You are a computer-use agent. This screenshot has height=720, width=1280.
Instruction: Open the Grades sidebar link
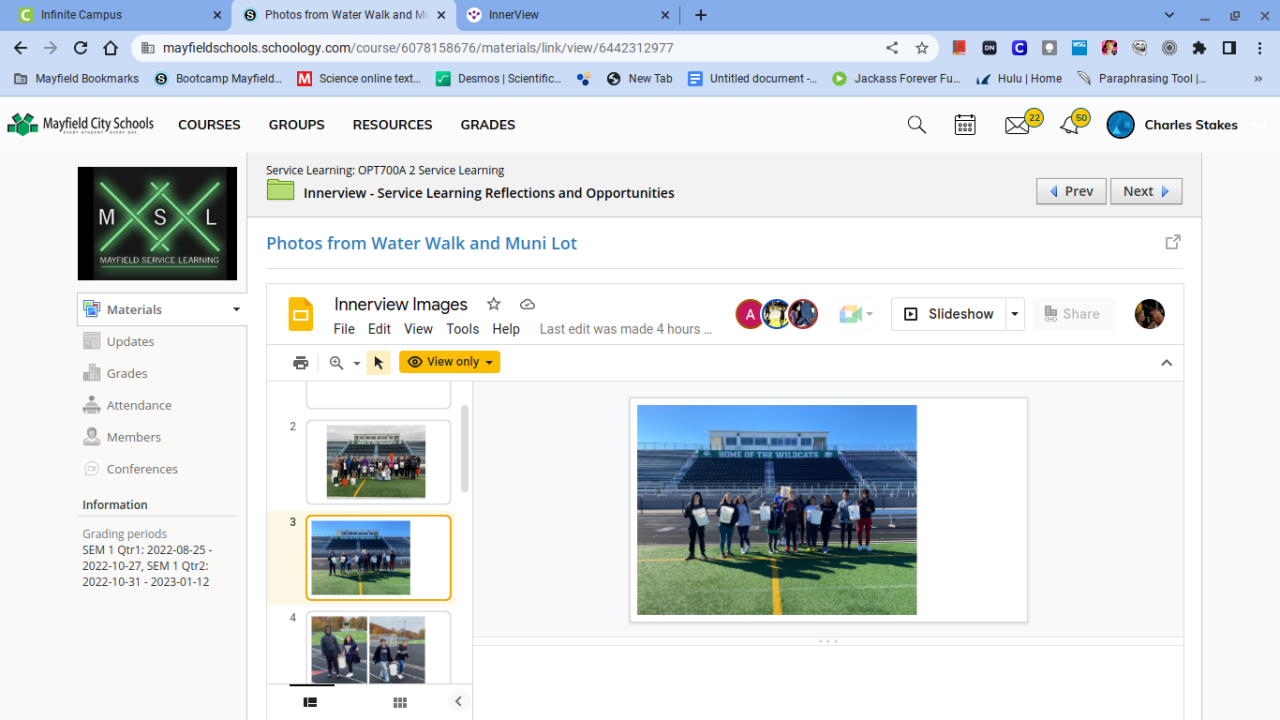(x=127, y=373)
